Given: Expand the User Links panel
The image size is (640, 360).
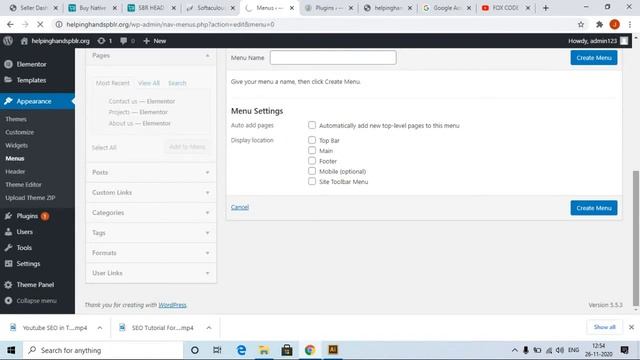Looking at the screenshot, I should pos(207,273).
